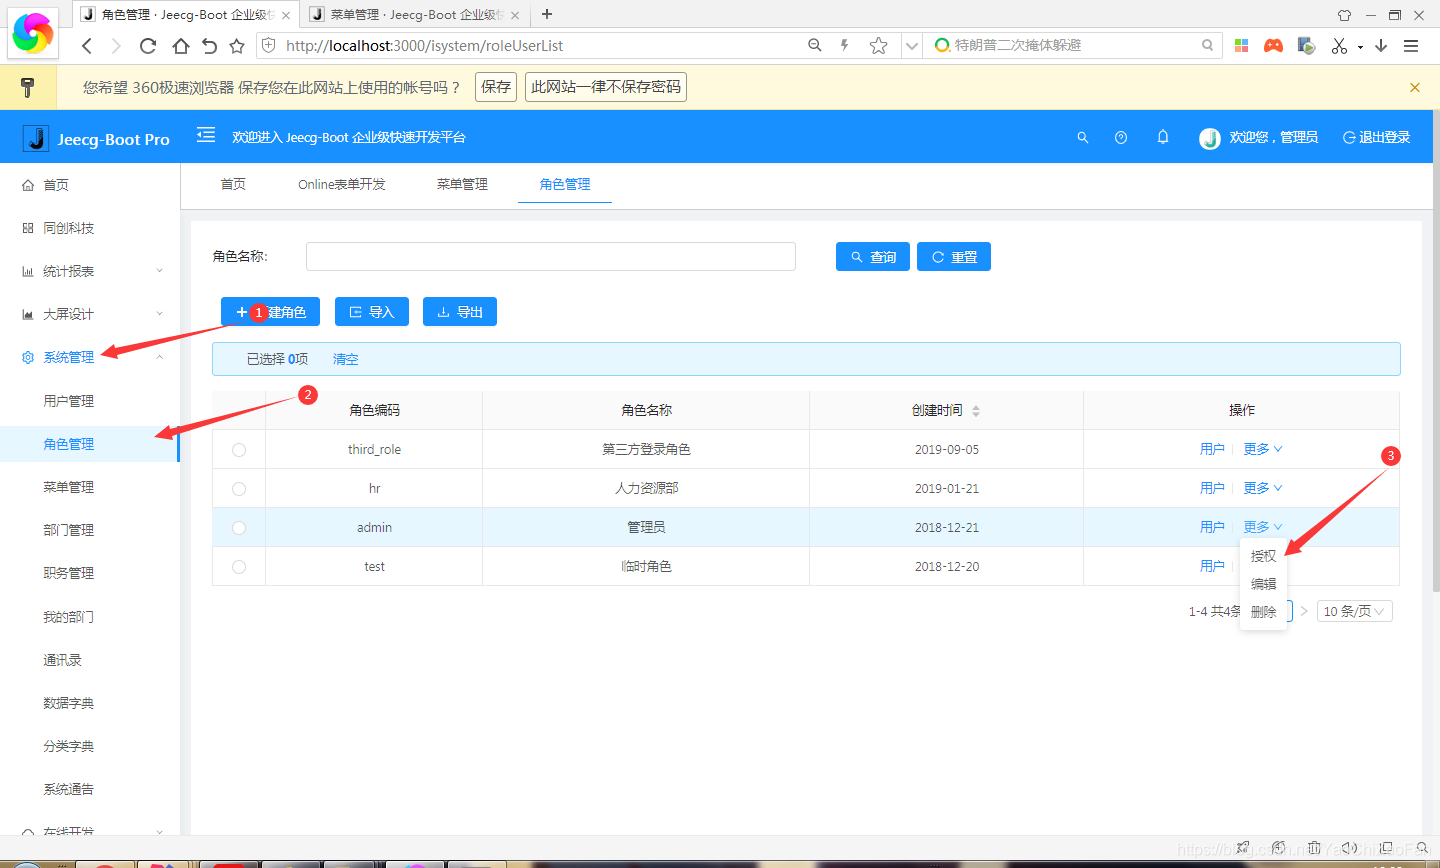The height and width of the screenshot is (868, 1440).
Task: Open 用户 link for test row
Action: tap(1212, 566)
